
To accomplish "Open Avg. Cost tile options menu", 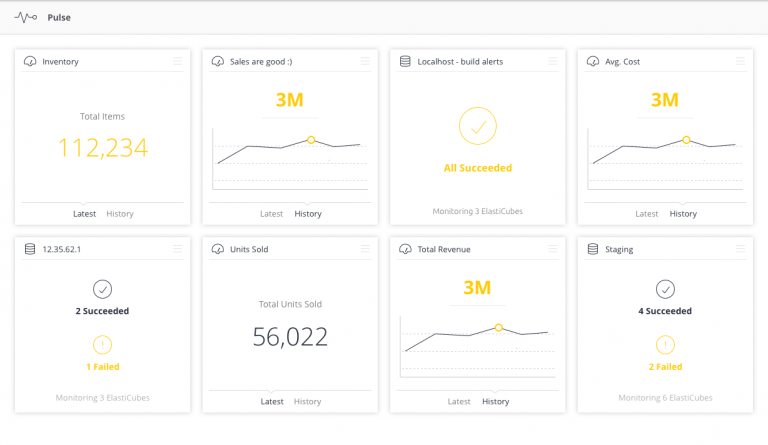I will coord(740,61).
